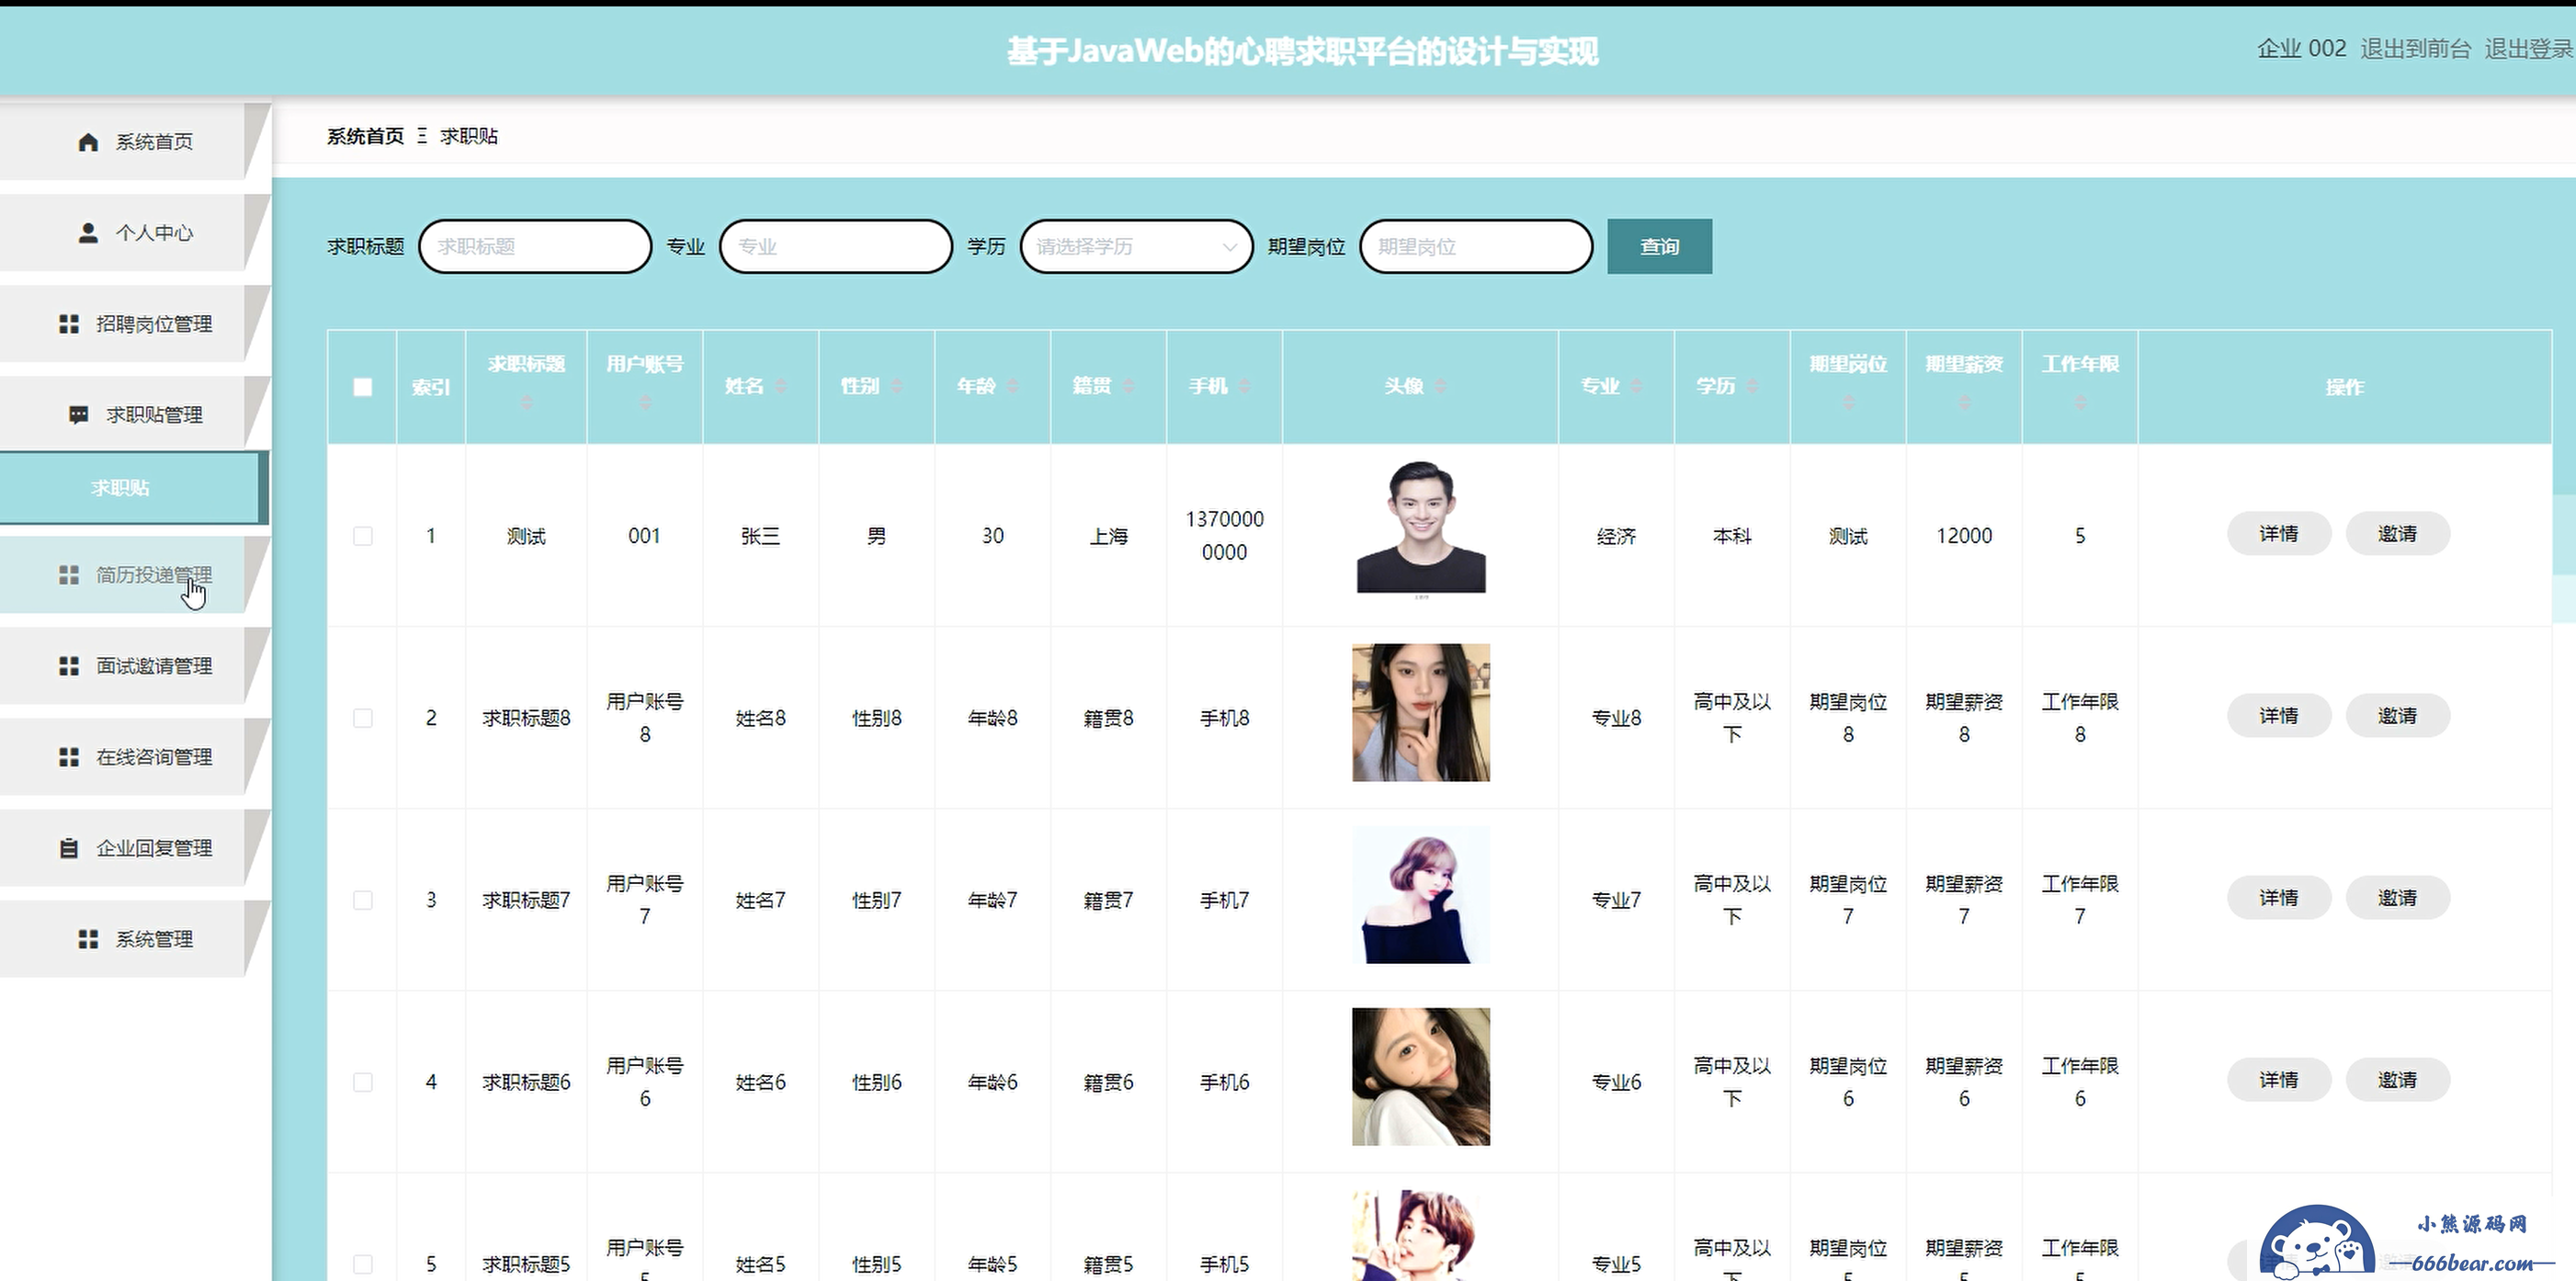Sort by 求职标题 column arrows
Screen dimensions: 2576x1281
coord(527,402)
